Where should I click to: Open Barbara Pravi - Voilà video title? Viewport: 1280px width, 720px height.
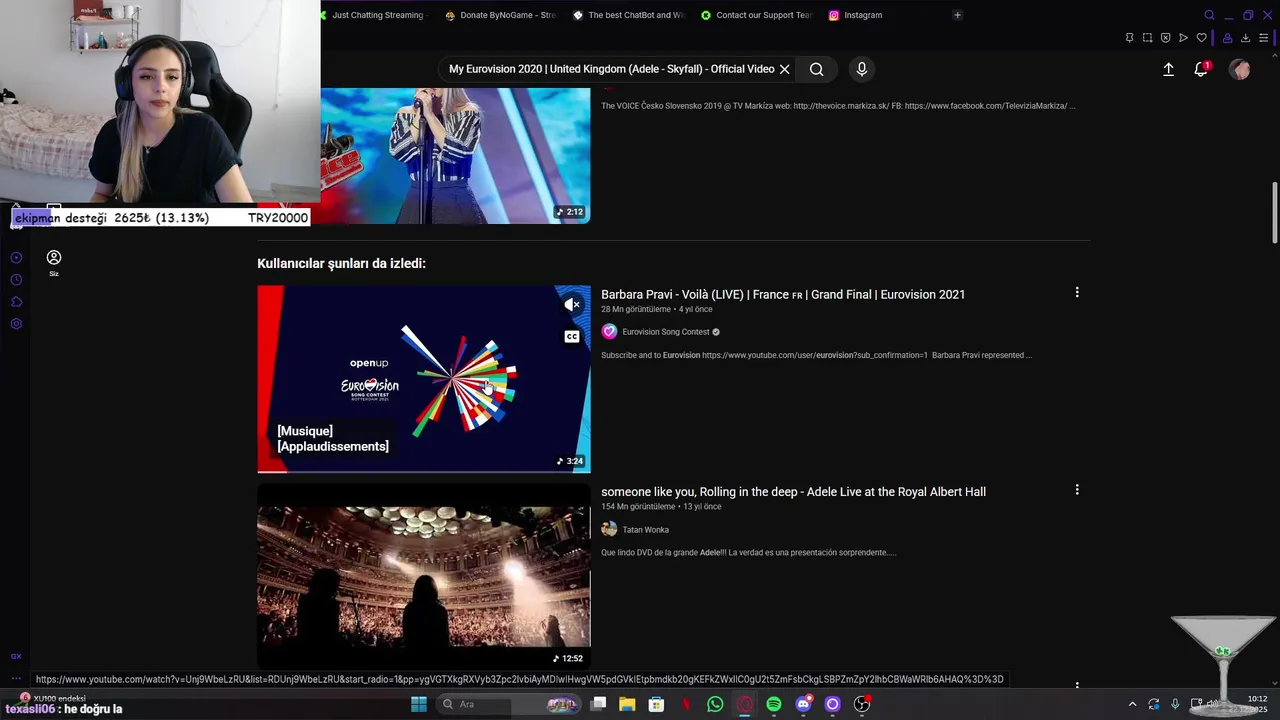tap(783, 295)
